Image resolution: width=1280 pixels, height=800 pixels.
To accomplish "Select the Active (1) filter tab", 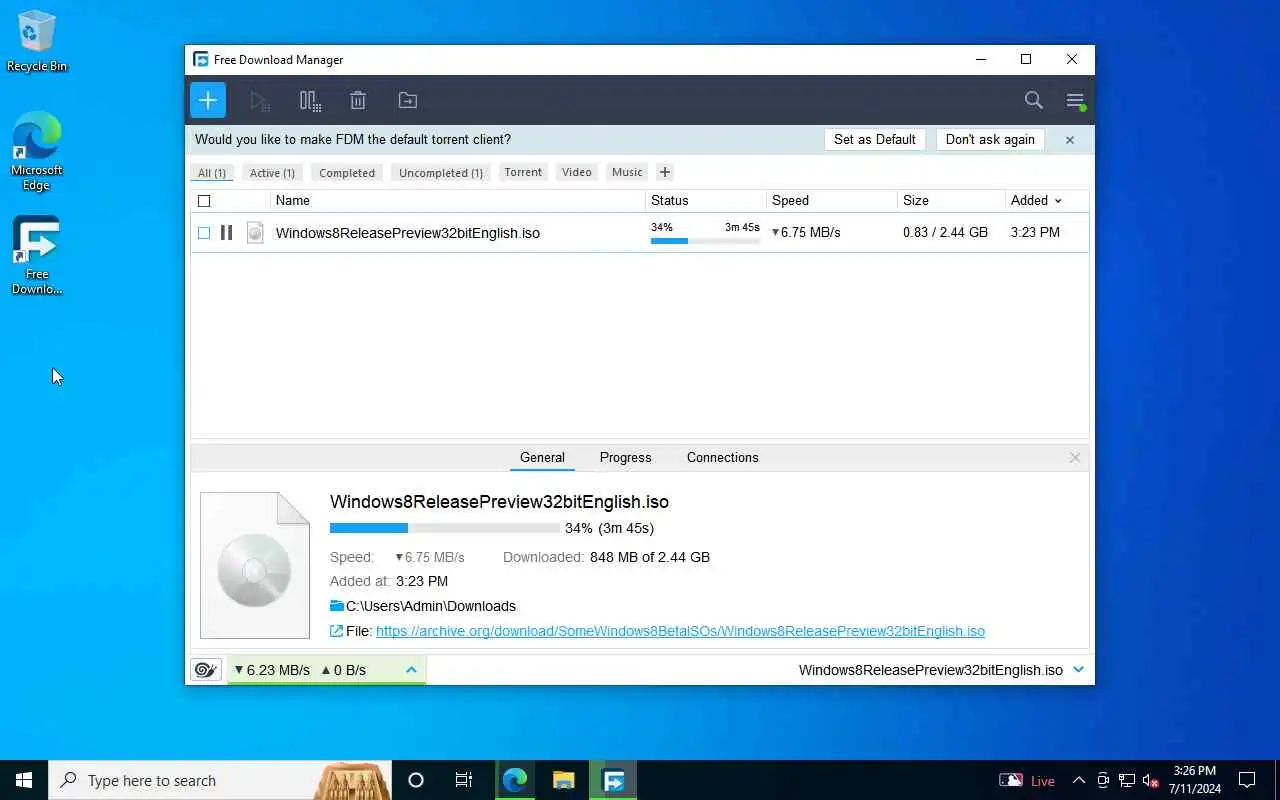I will click(272, 173).
